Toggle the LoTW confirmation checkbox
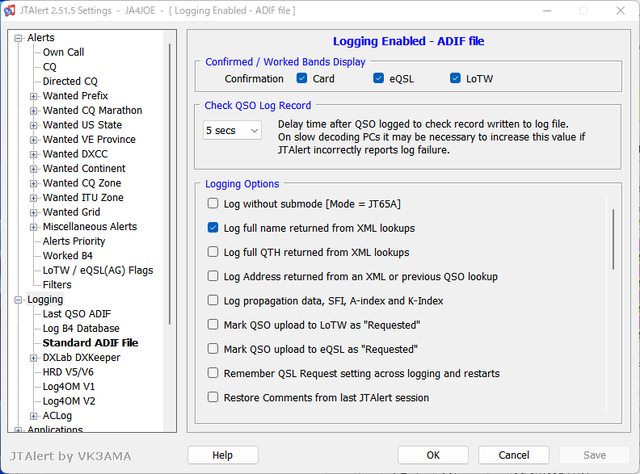The height and width of the screenshot is (474, 640). tap(455, 78)
